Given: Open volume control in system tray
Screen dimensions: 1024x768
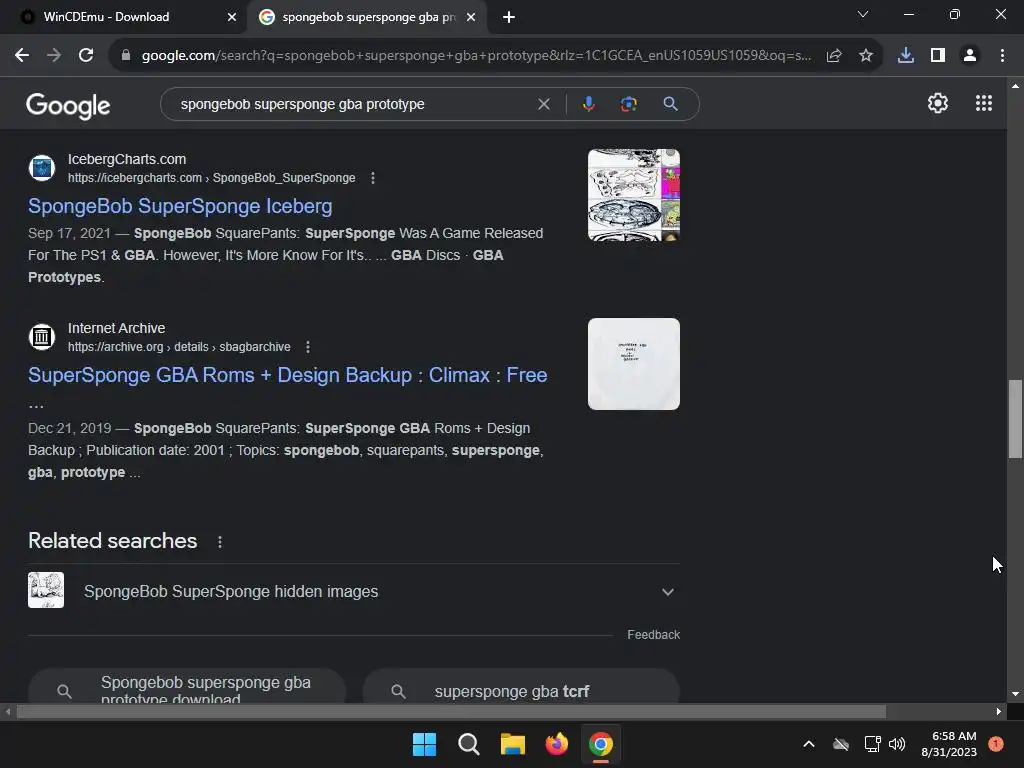Looking at the screenshot, I should point(897,744).
